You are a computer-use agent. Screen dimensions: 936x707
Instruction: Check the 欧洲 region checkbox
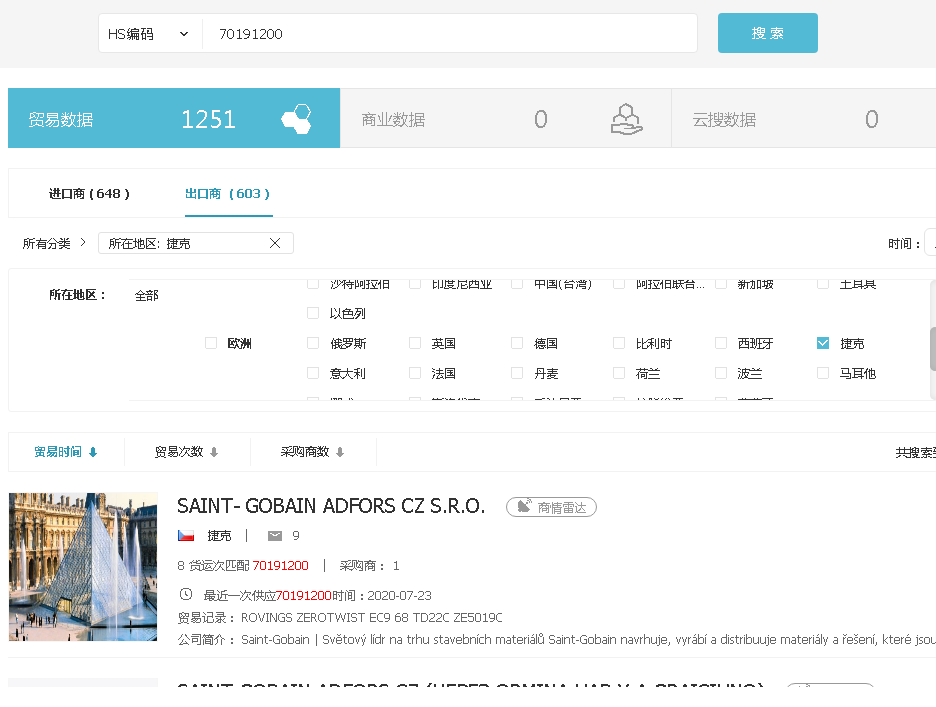pyautogui.click(x=211, y=343)
